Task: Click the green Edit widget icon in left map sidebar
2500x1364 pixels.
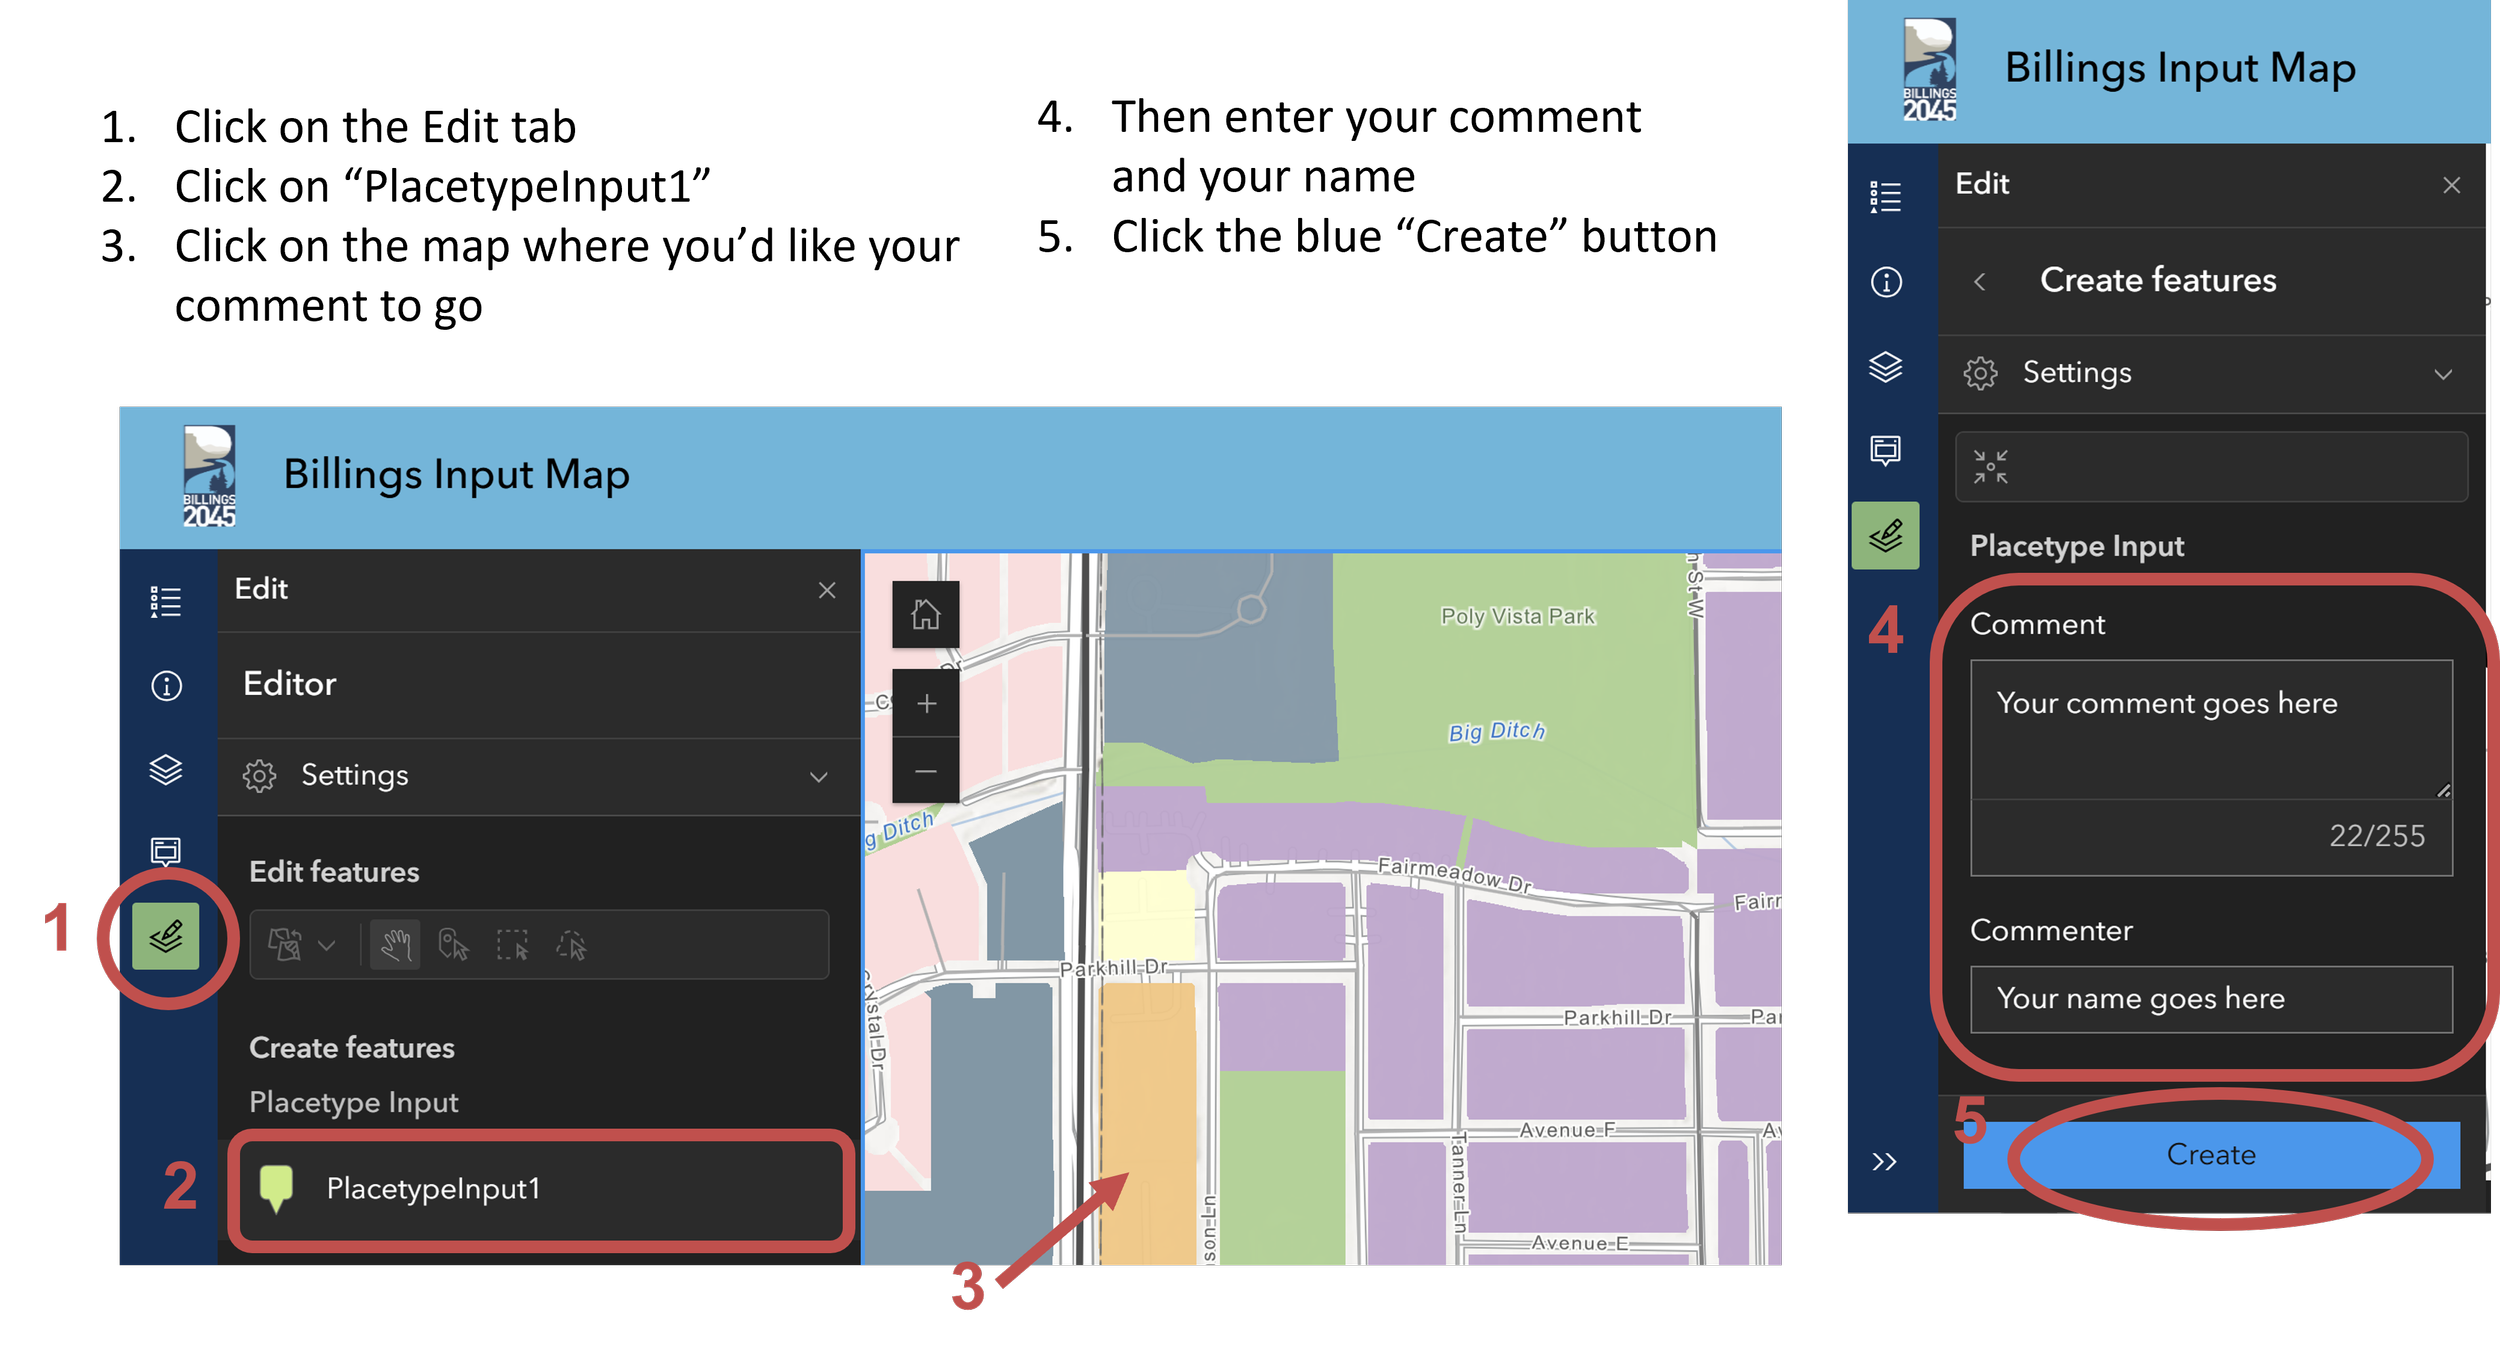Action: 166,936
